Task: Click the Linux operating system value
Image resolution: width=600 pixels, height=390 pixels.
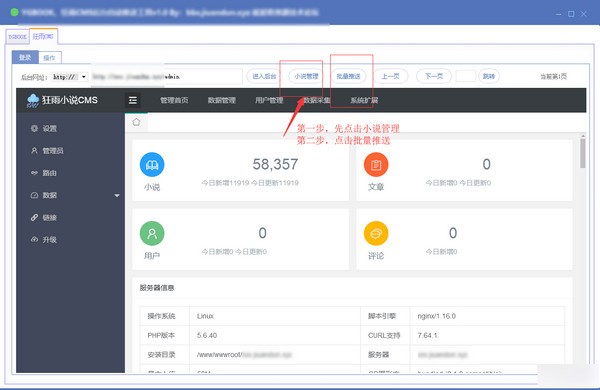Action: coord(205,316)
